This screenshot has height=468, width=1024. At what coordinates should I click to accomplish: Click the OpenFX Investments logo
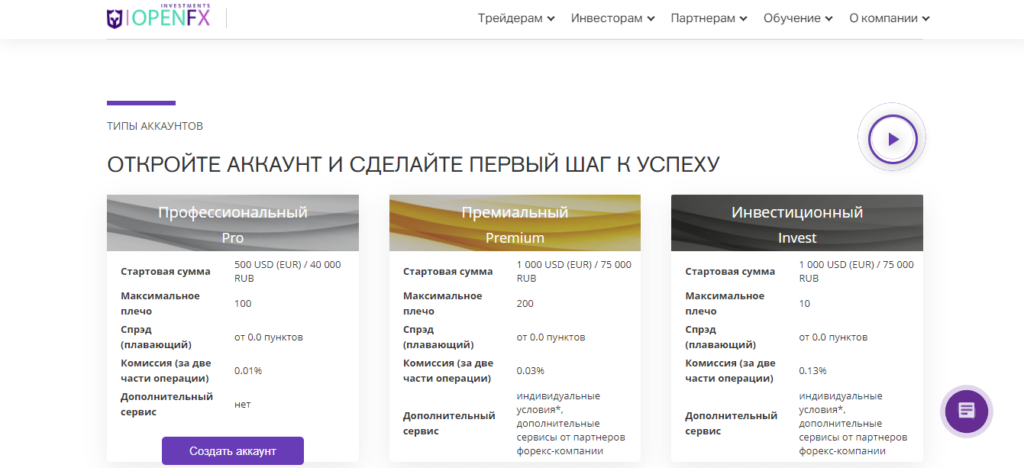[x=159, y=18]
